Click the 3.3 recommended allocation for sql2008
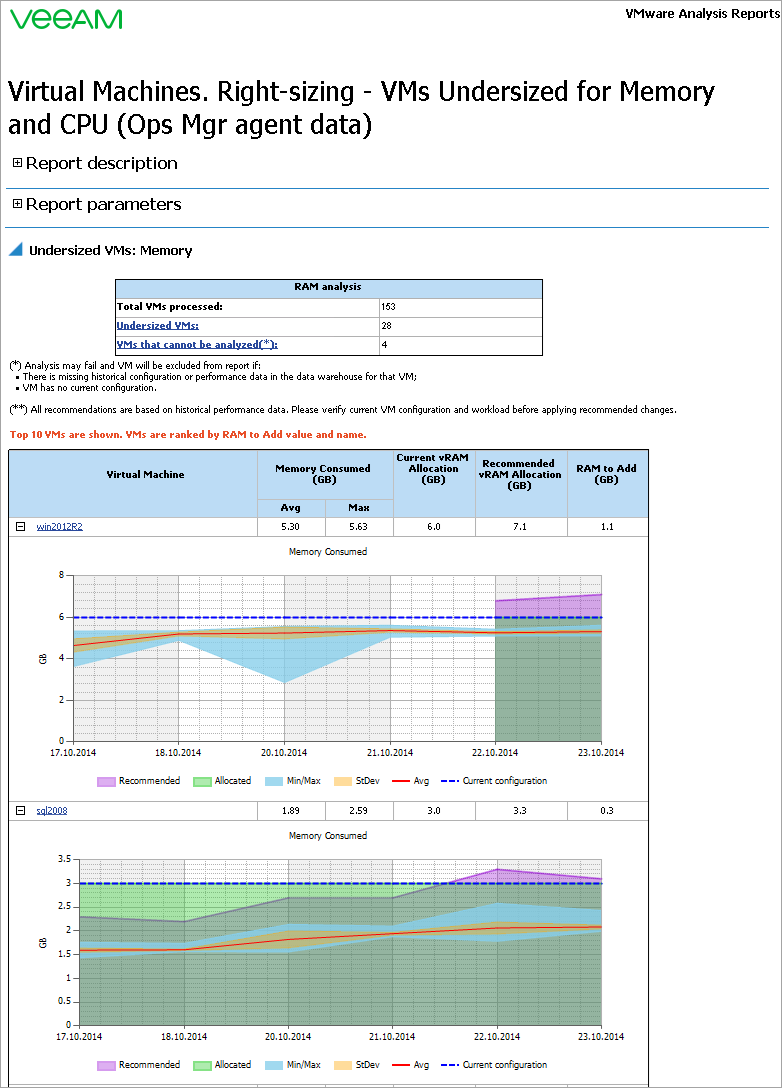 click(x=521, y=810)
